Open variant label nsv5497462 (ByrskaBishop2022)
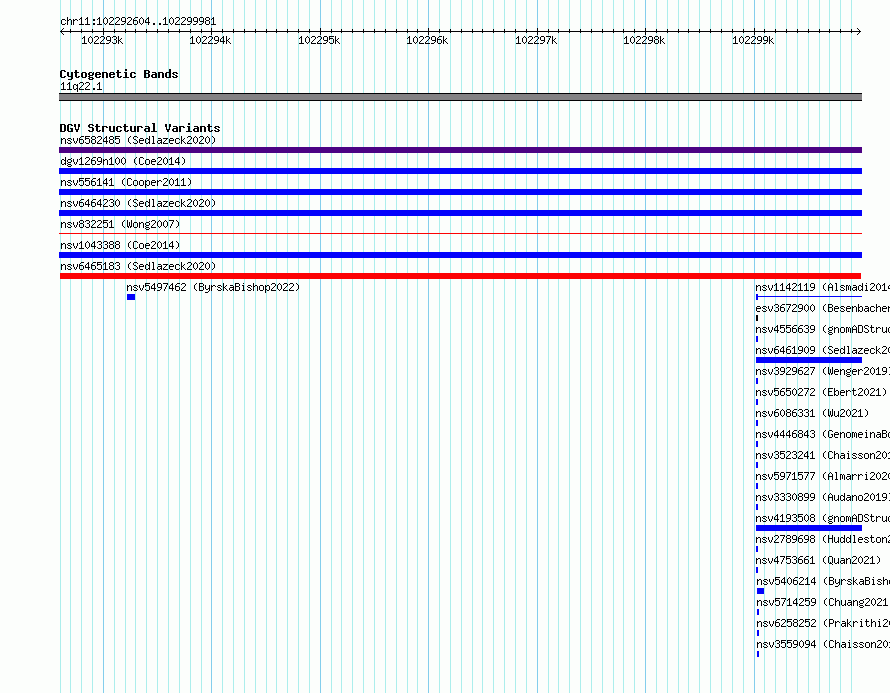 click(213, 287)
